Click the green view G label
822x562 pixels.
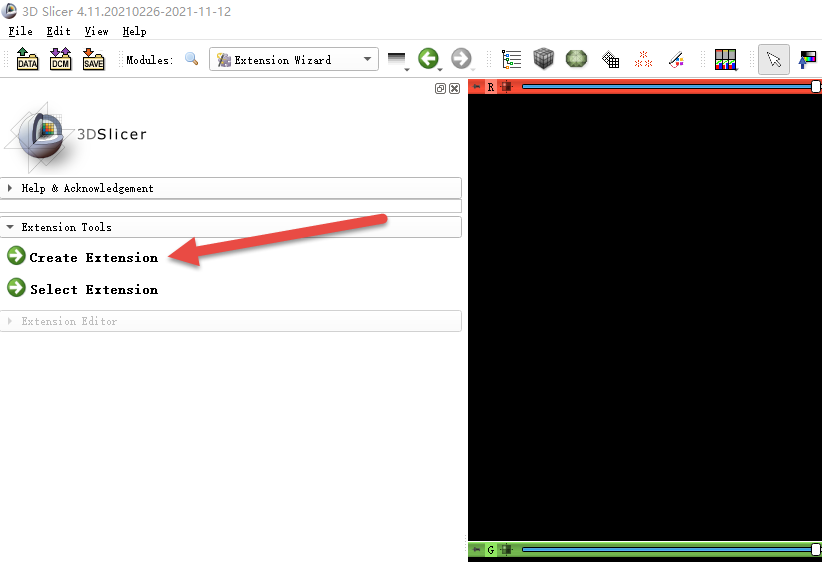click(491, 549)
